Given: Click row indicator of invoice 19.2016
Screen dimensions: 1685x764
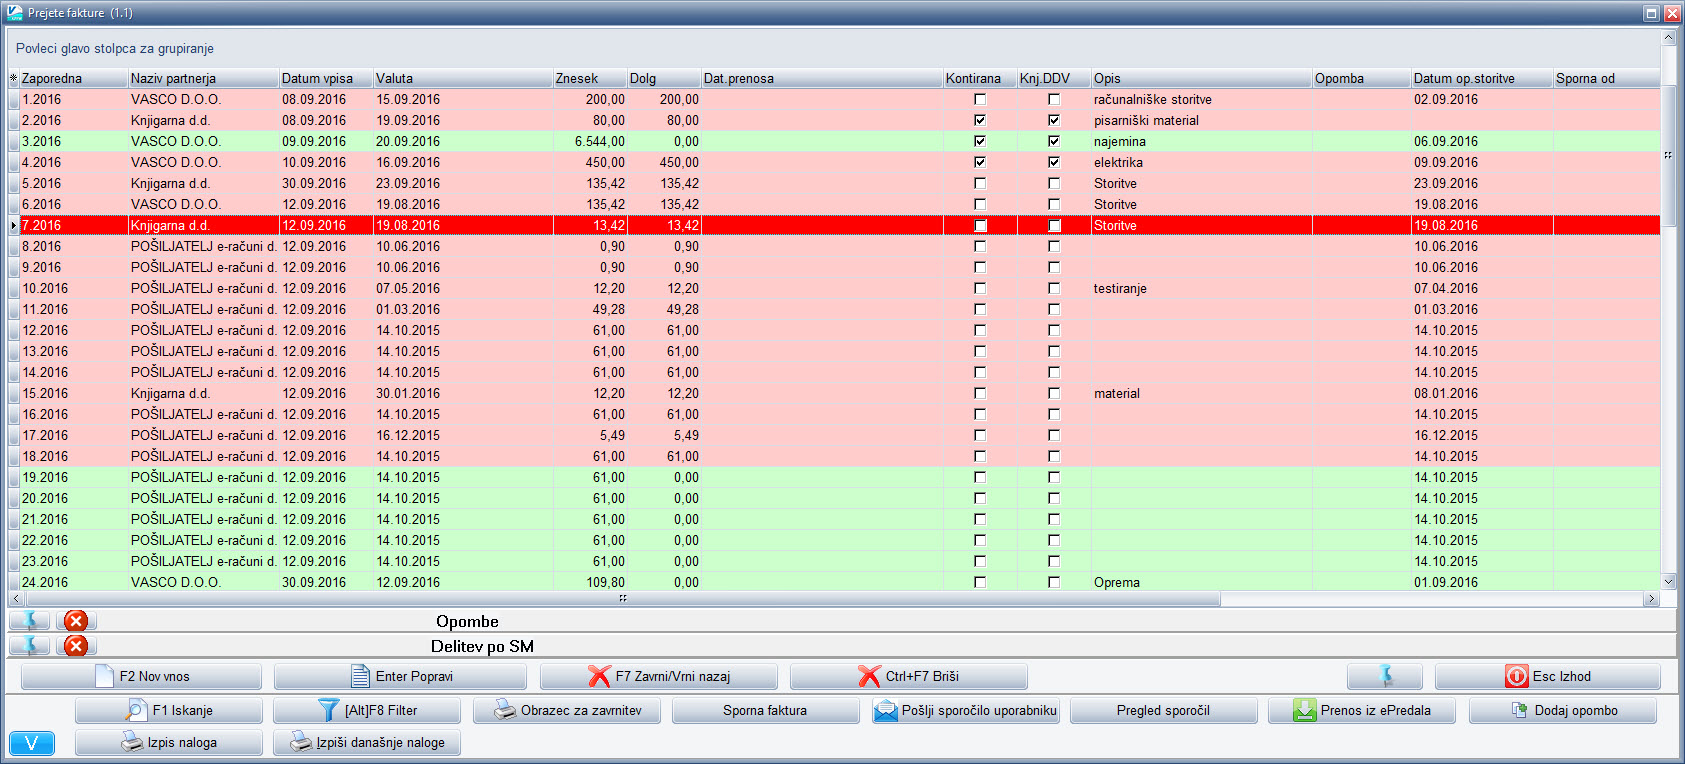Looking at the screenshot, I should (x=14, y=477).
